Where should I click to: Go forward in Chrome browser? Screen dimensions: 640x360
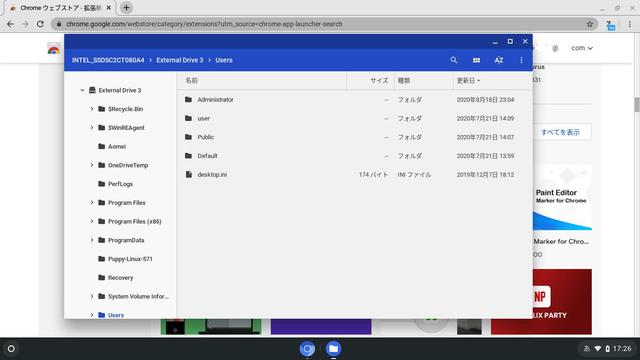(25, 24)
